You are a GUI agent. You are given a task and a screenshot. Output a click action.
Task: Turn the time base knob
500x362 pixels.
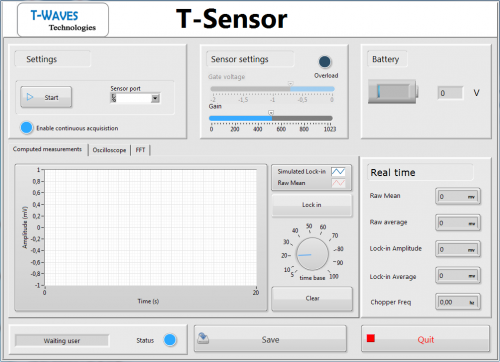coord(312,254)
